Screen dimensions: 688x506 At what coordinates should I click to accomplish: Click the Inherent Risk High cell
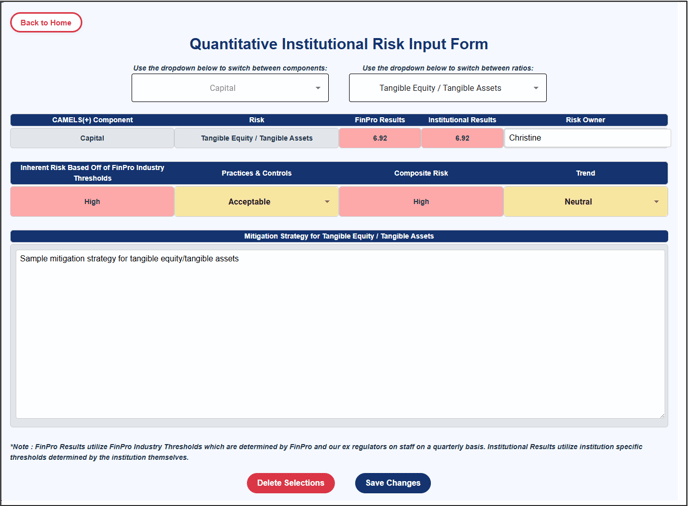pos(92,201)
